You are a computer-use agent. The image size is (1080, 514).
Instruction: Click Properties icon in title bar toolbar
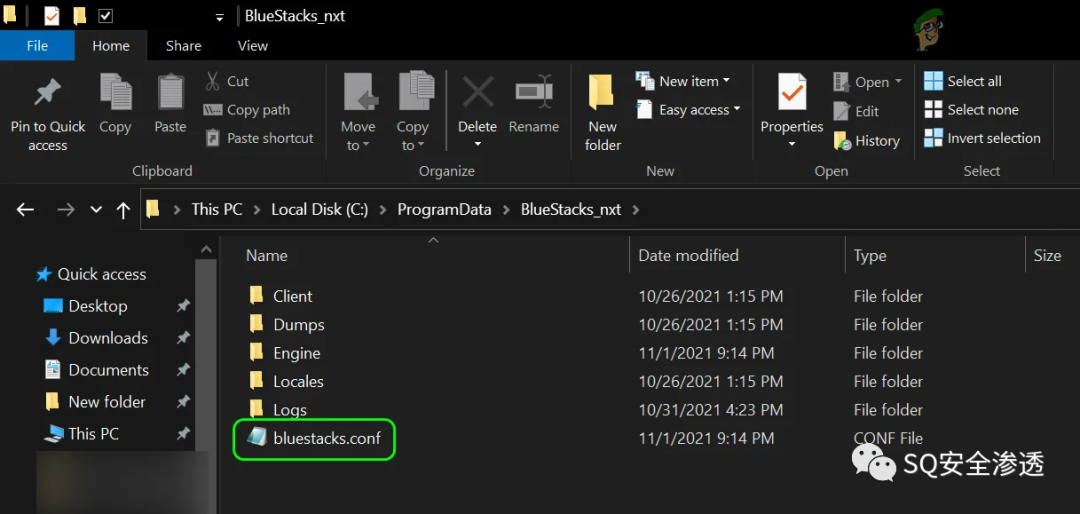tap(52, 16)
